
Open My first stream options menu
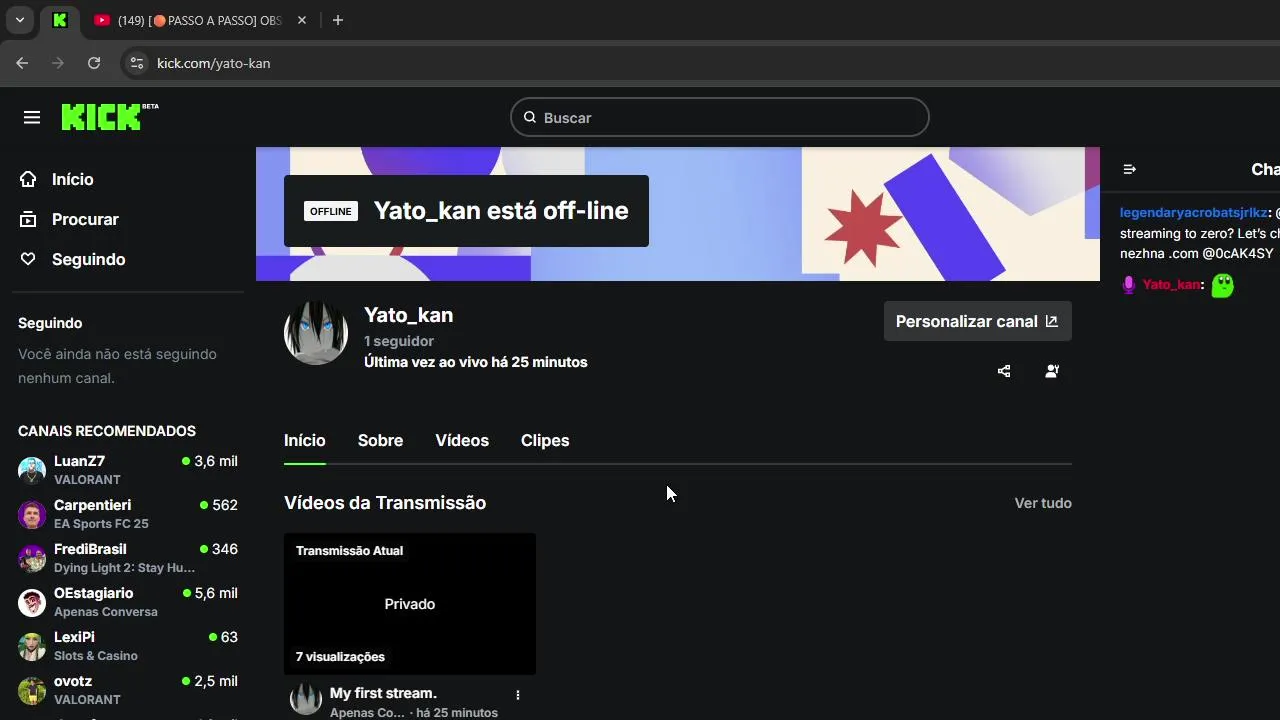[x=517, y=695]
